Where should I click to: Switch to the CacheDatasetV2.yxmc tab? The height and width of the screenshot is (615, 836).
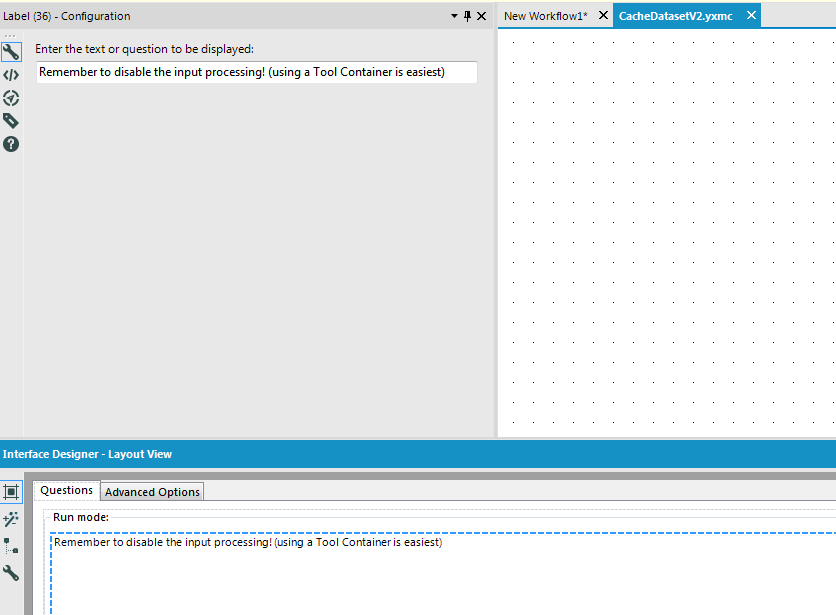676,16
